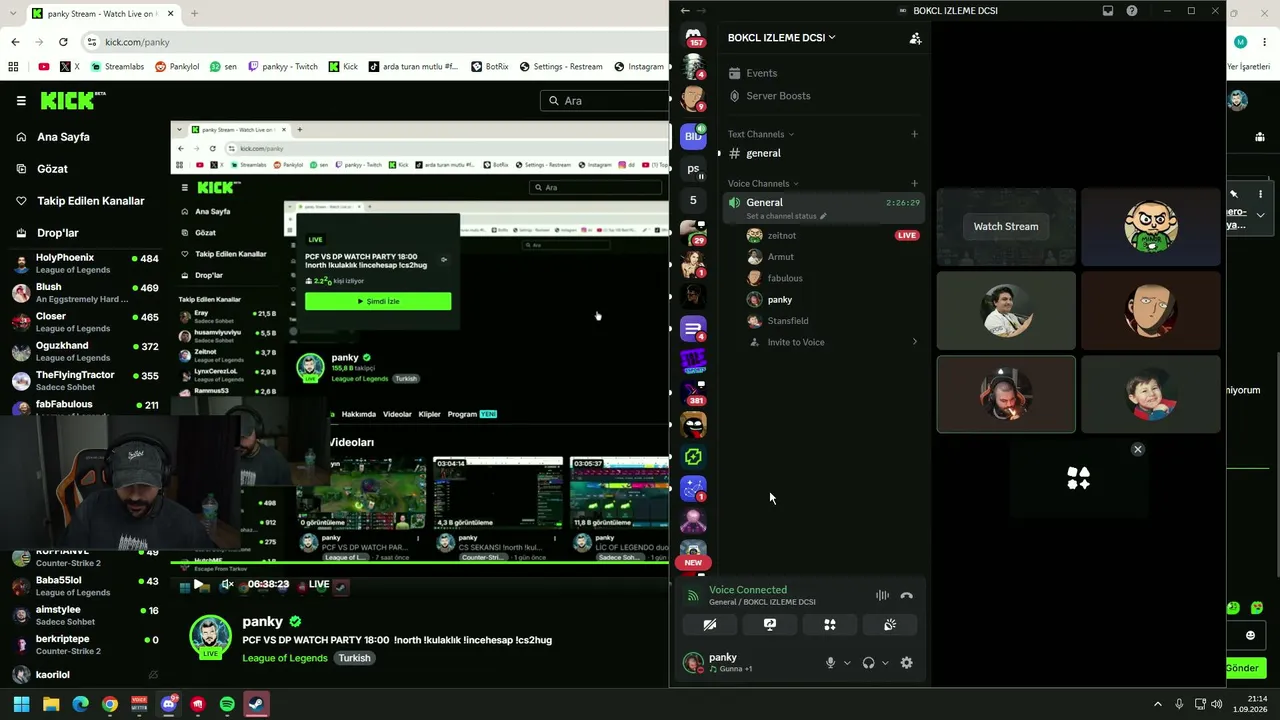Open the BID server icon in Discord
The image size is (1280, 720).
(693, 136)
